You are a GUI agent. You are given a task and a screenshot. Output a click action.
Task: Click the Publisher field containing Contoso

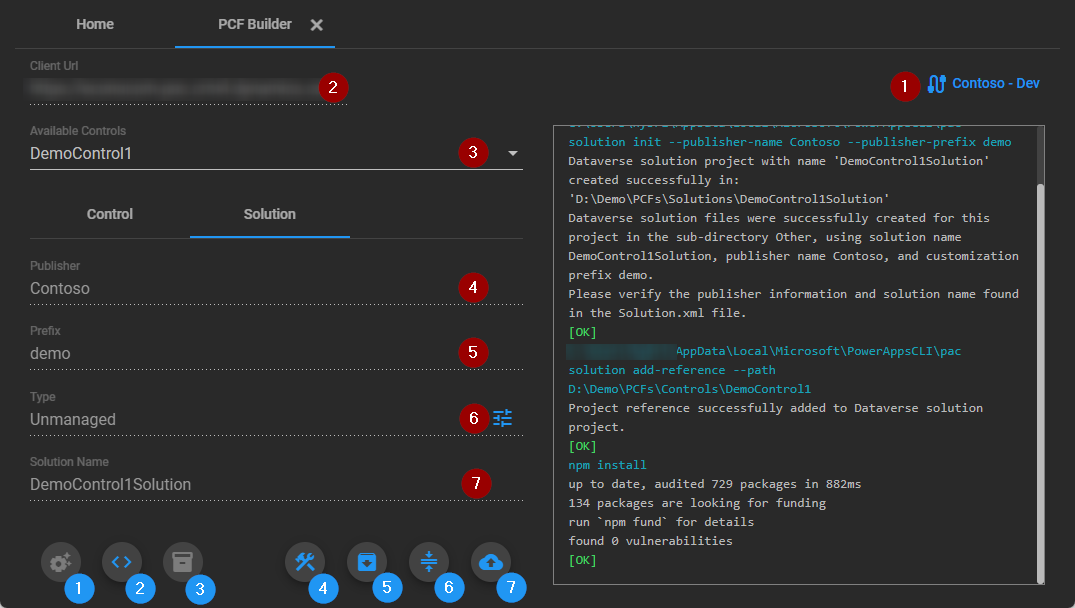(240, 289)
